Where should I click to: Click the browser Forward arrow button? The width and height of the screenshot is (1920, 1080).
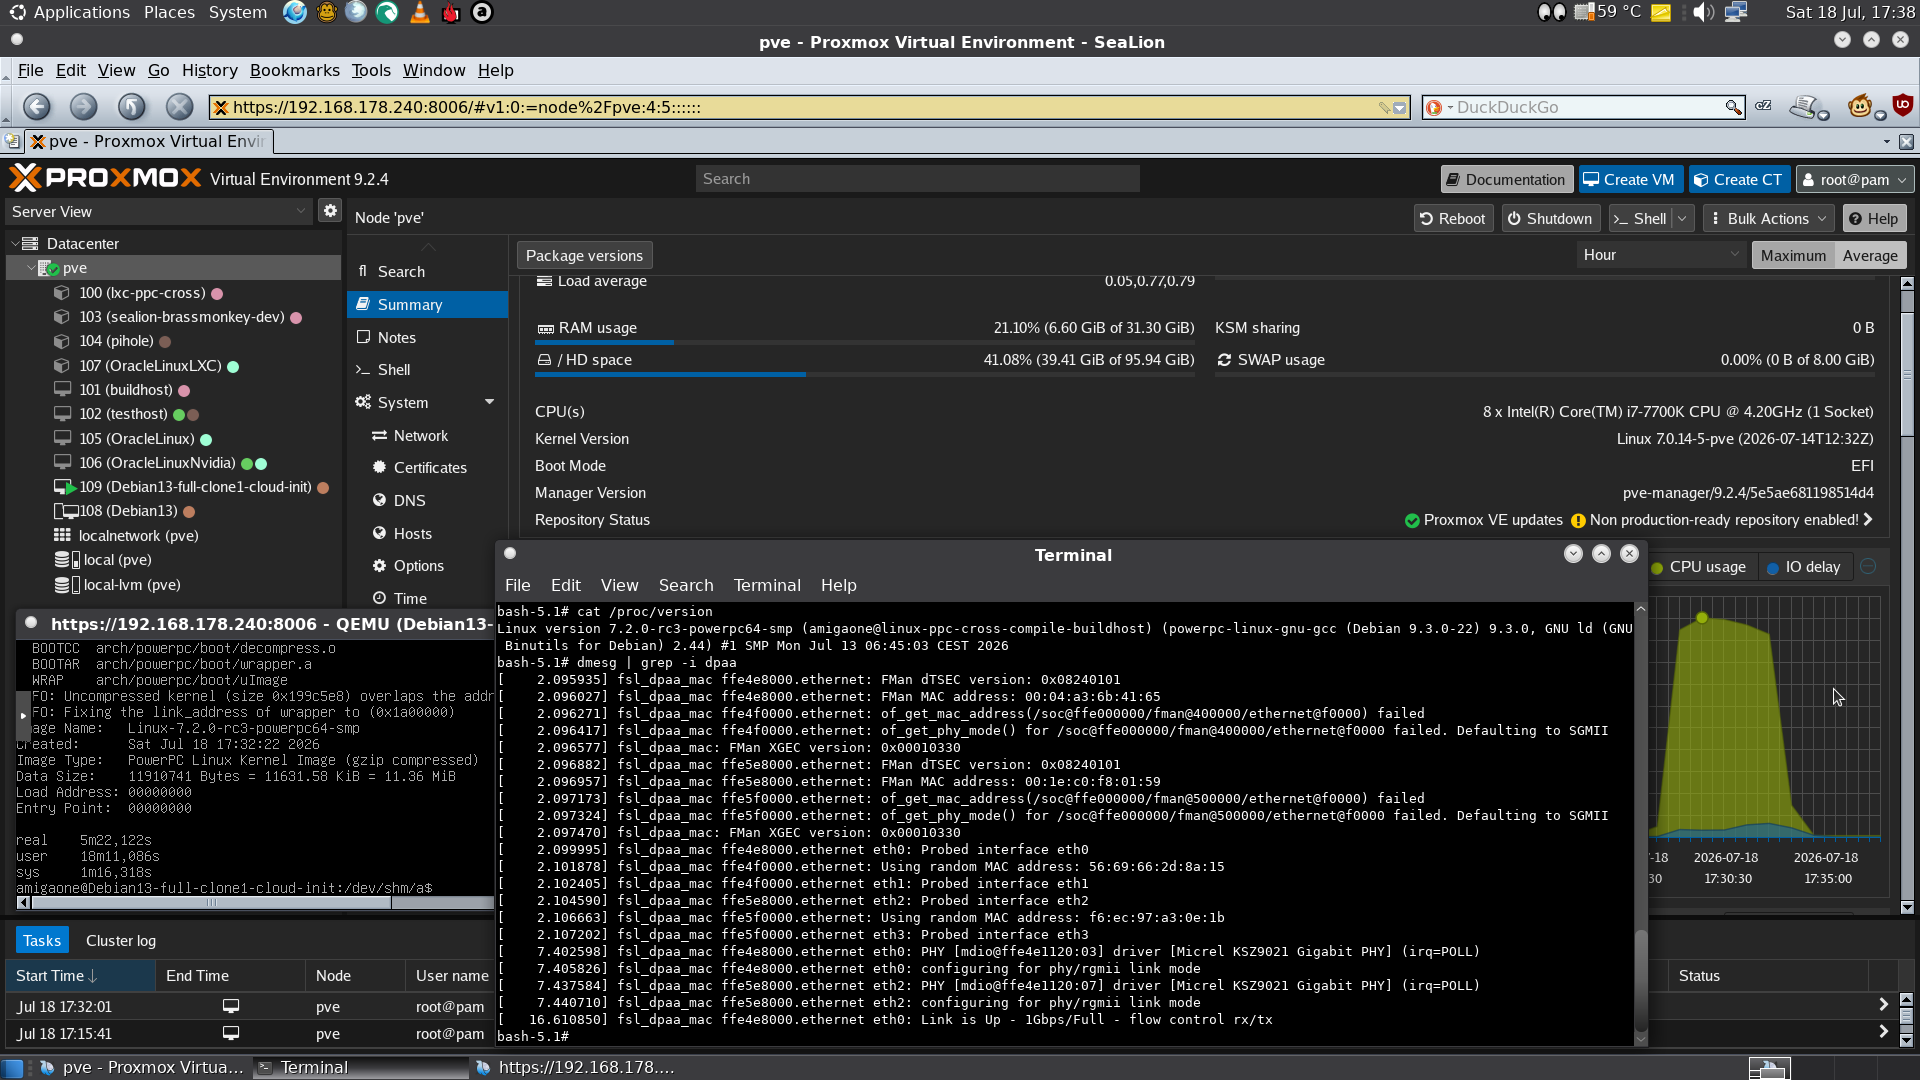click(x=84, y=107)
